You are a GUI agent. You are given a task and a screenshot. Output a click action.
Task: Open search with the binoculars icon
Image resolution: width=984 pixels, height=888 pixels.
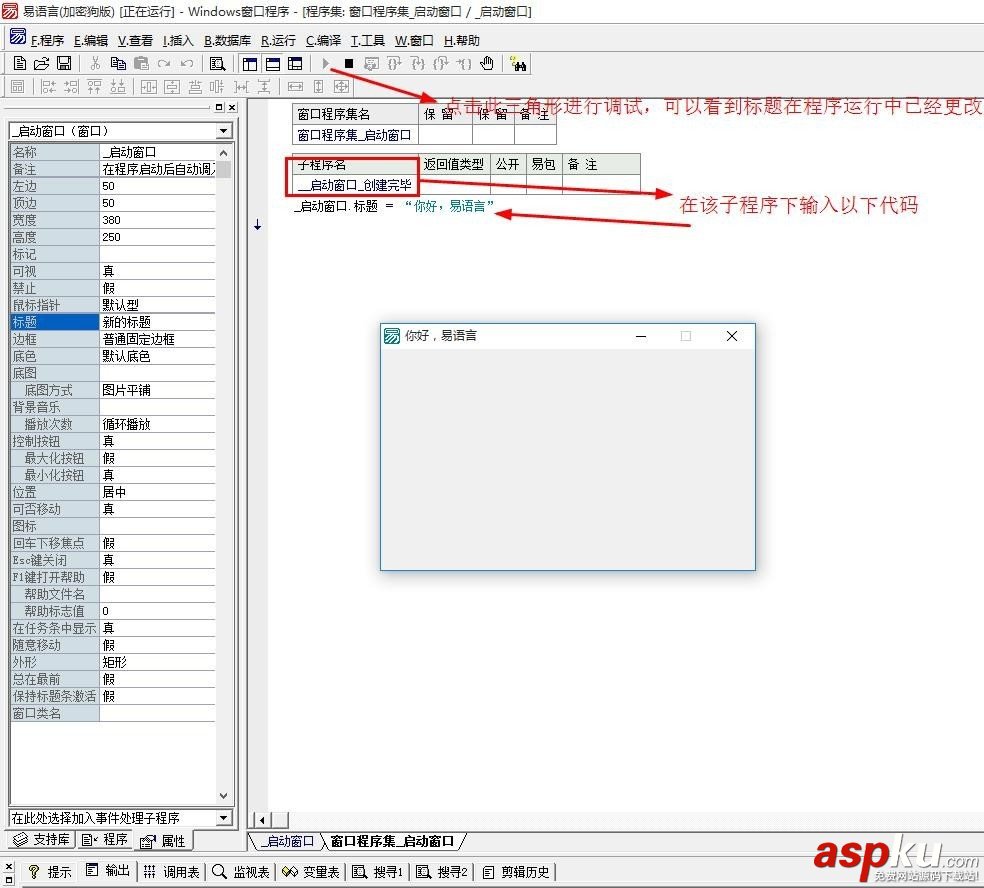point(518,63)
